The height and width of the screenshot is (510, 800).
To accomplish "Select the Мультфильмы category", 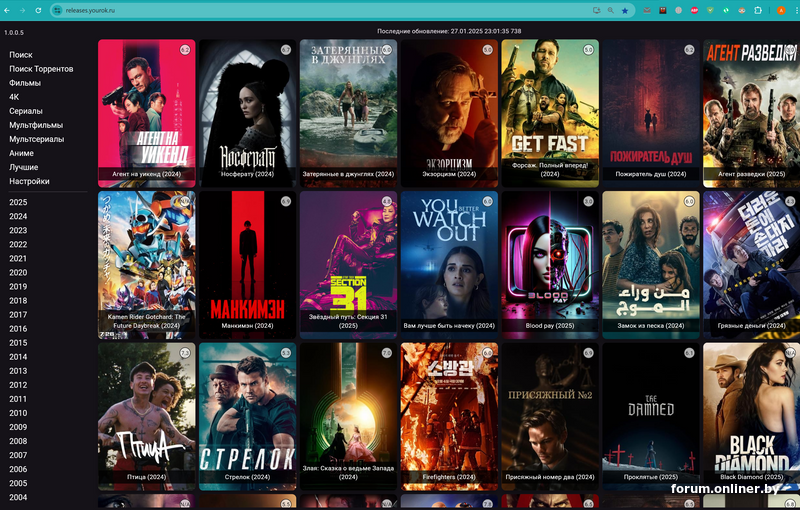I will (36, 125).
